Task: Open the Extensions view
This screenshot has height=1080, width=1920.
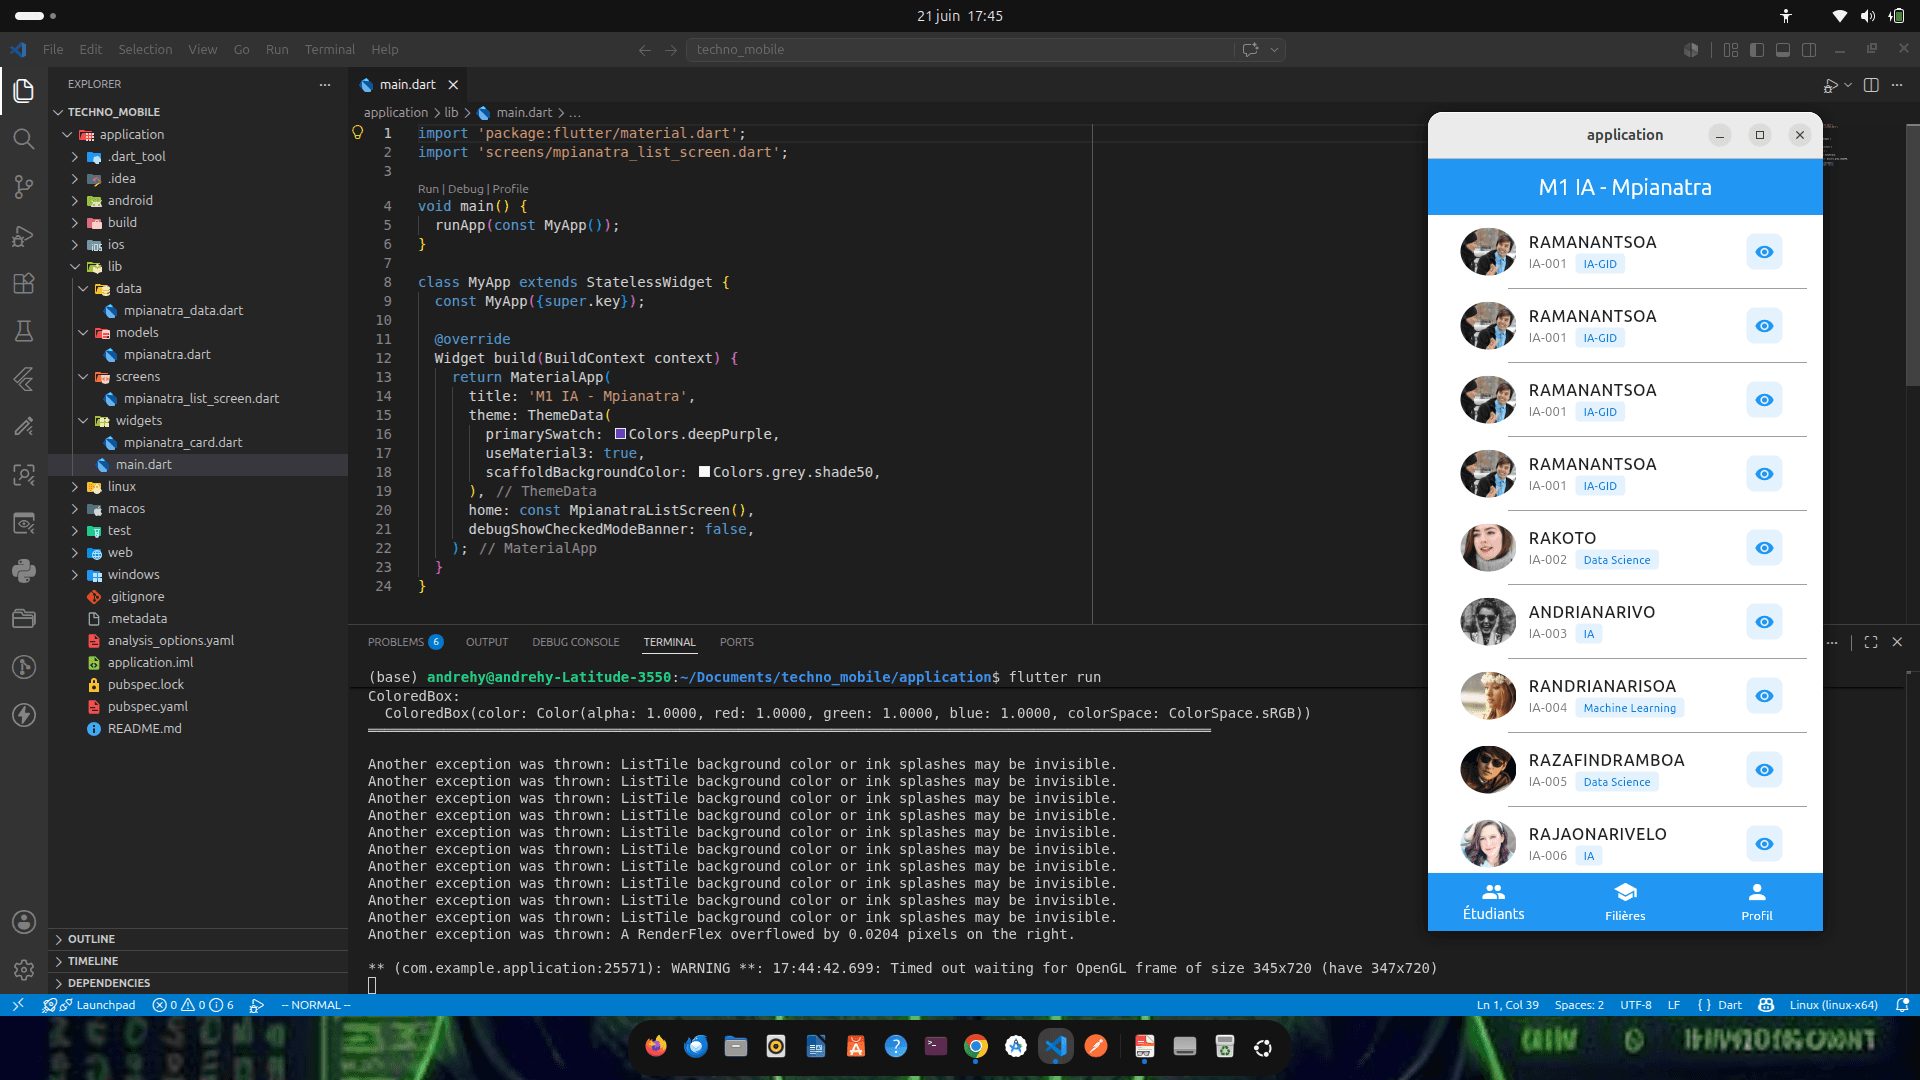Action: click(x=24, y=284)
